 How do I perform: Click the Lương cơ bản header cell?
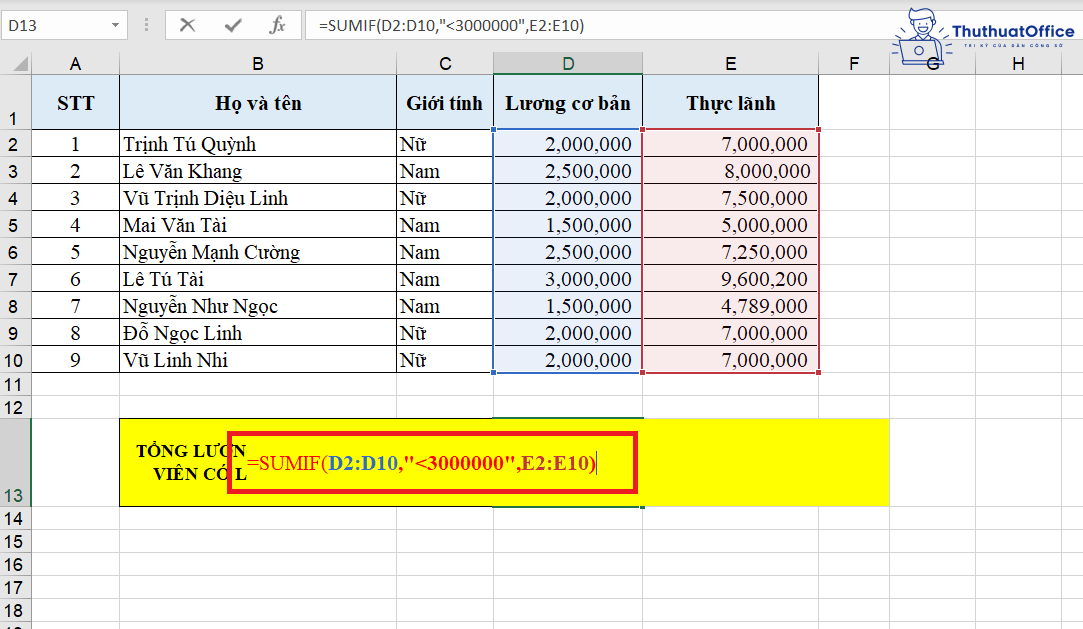(x=567, y=102)
